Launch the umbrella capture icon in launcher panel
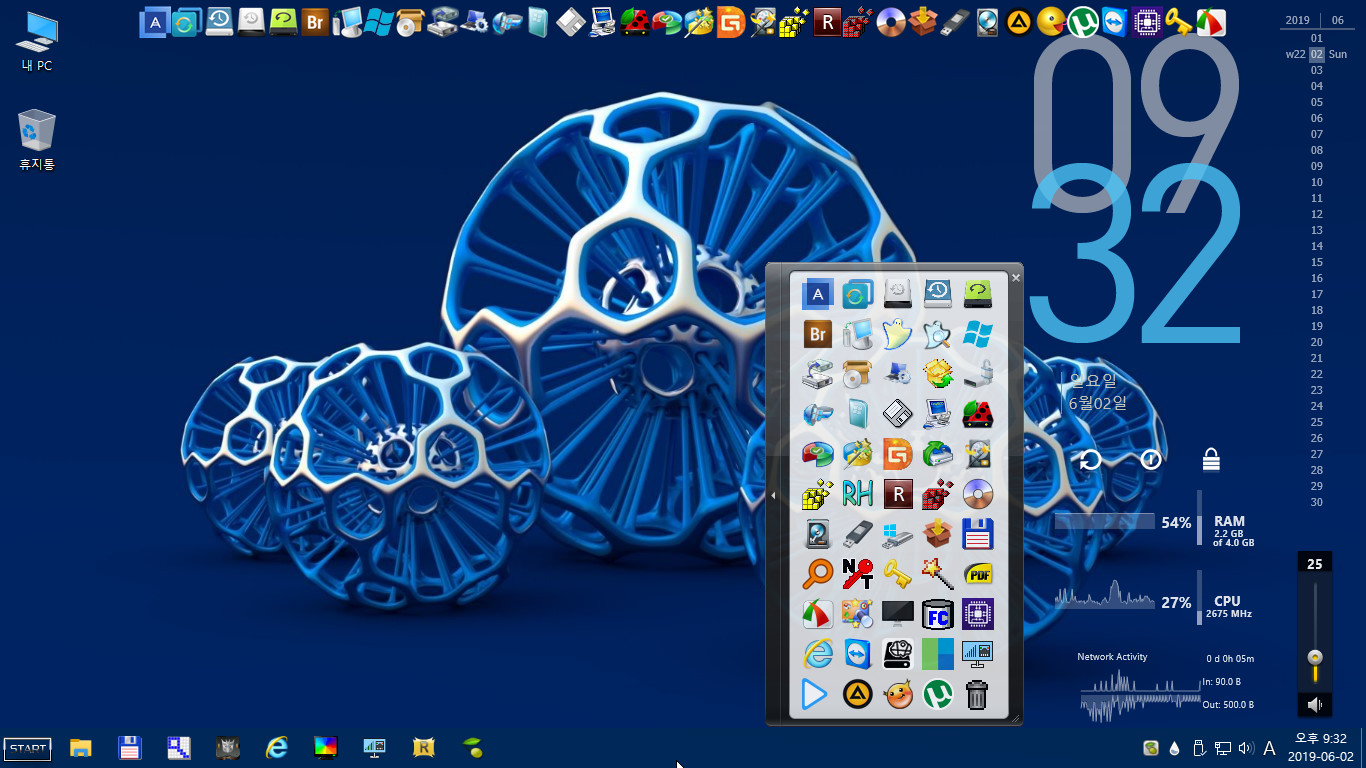 818,614
